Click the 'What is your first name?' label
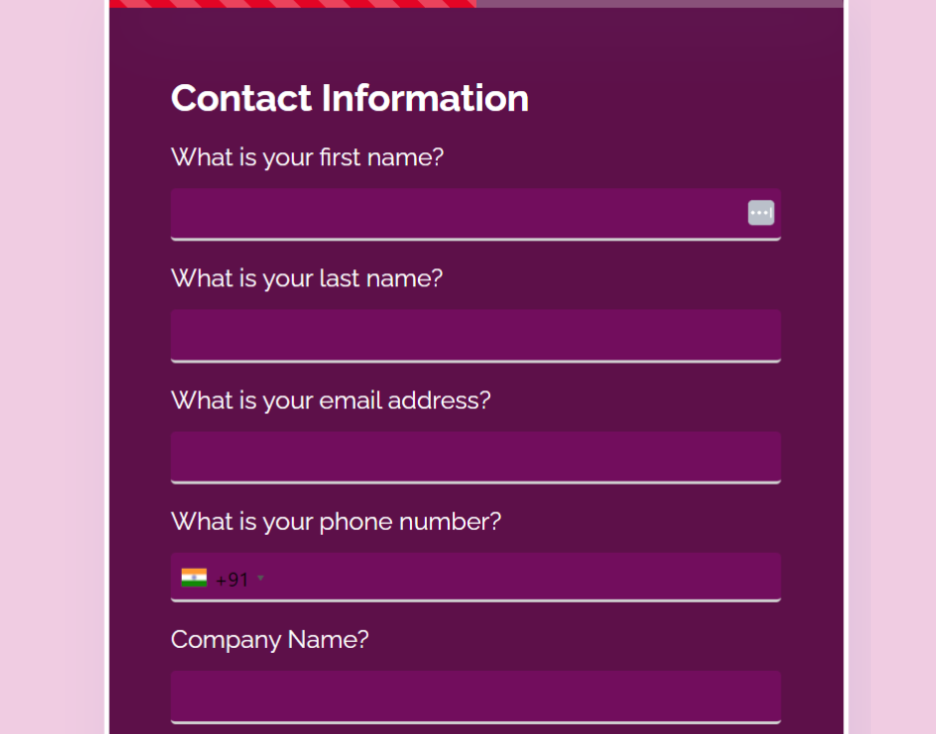 (x=307, y=158)
